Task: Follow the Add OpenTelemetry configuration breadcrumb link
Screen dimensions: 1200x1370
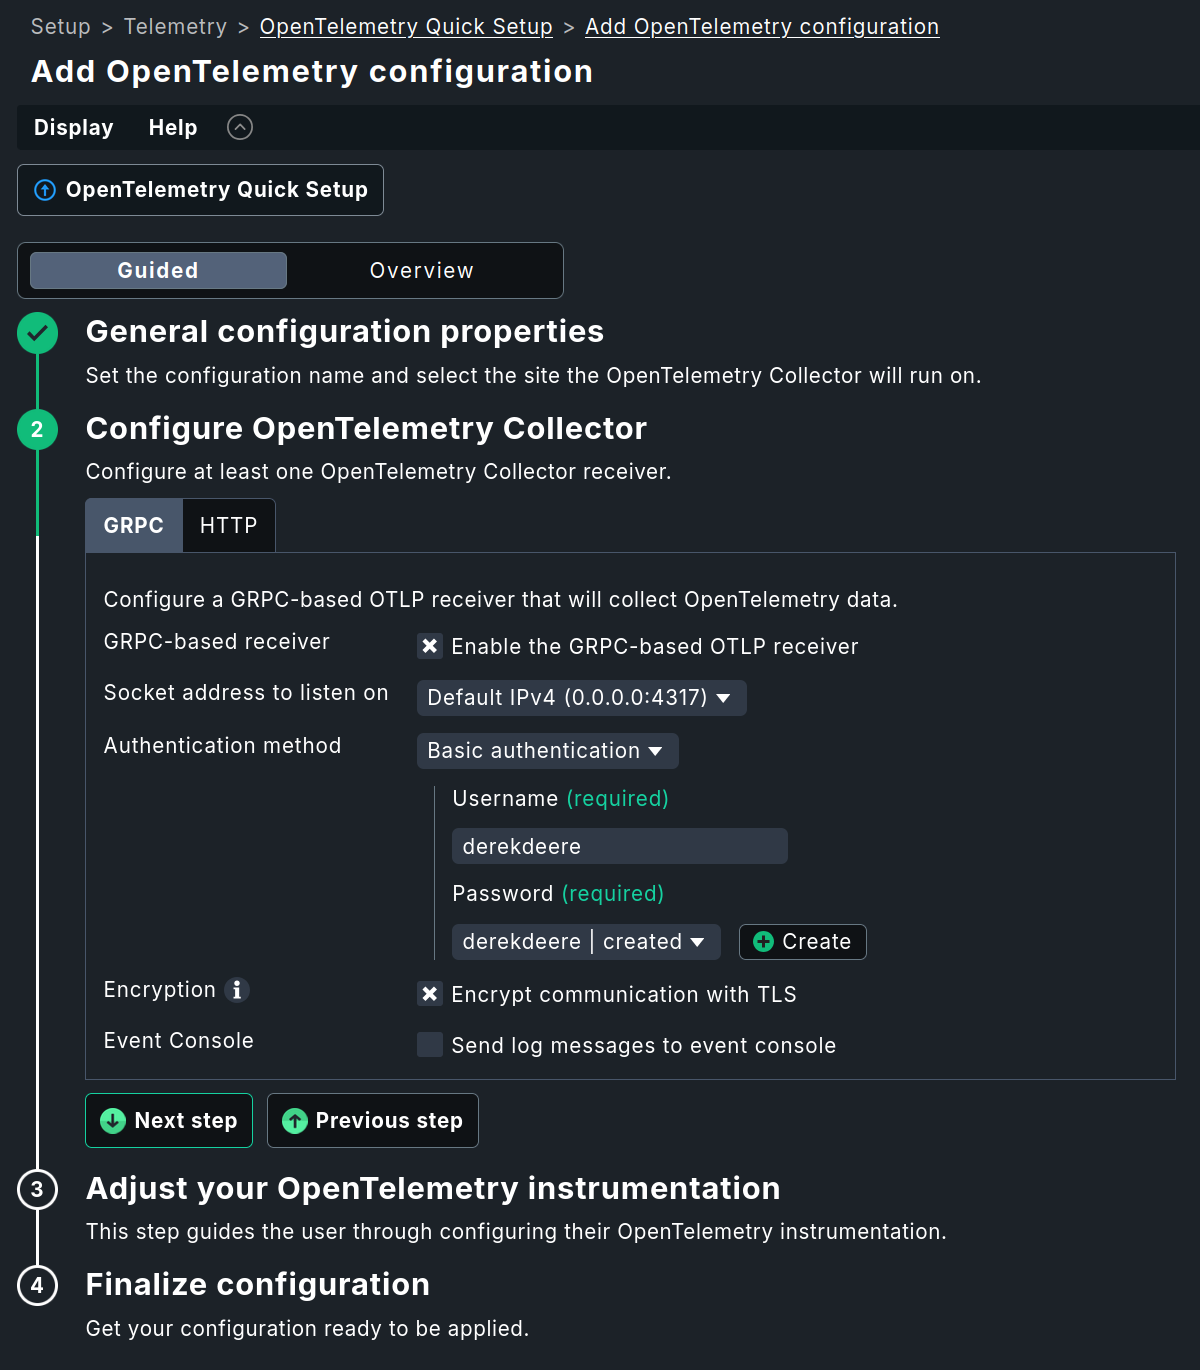Action: coord(762,27)
